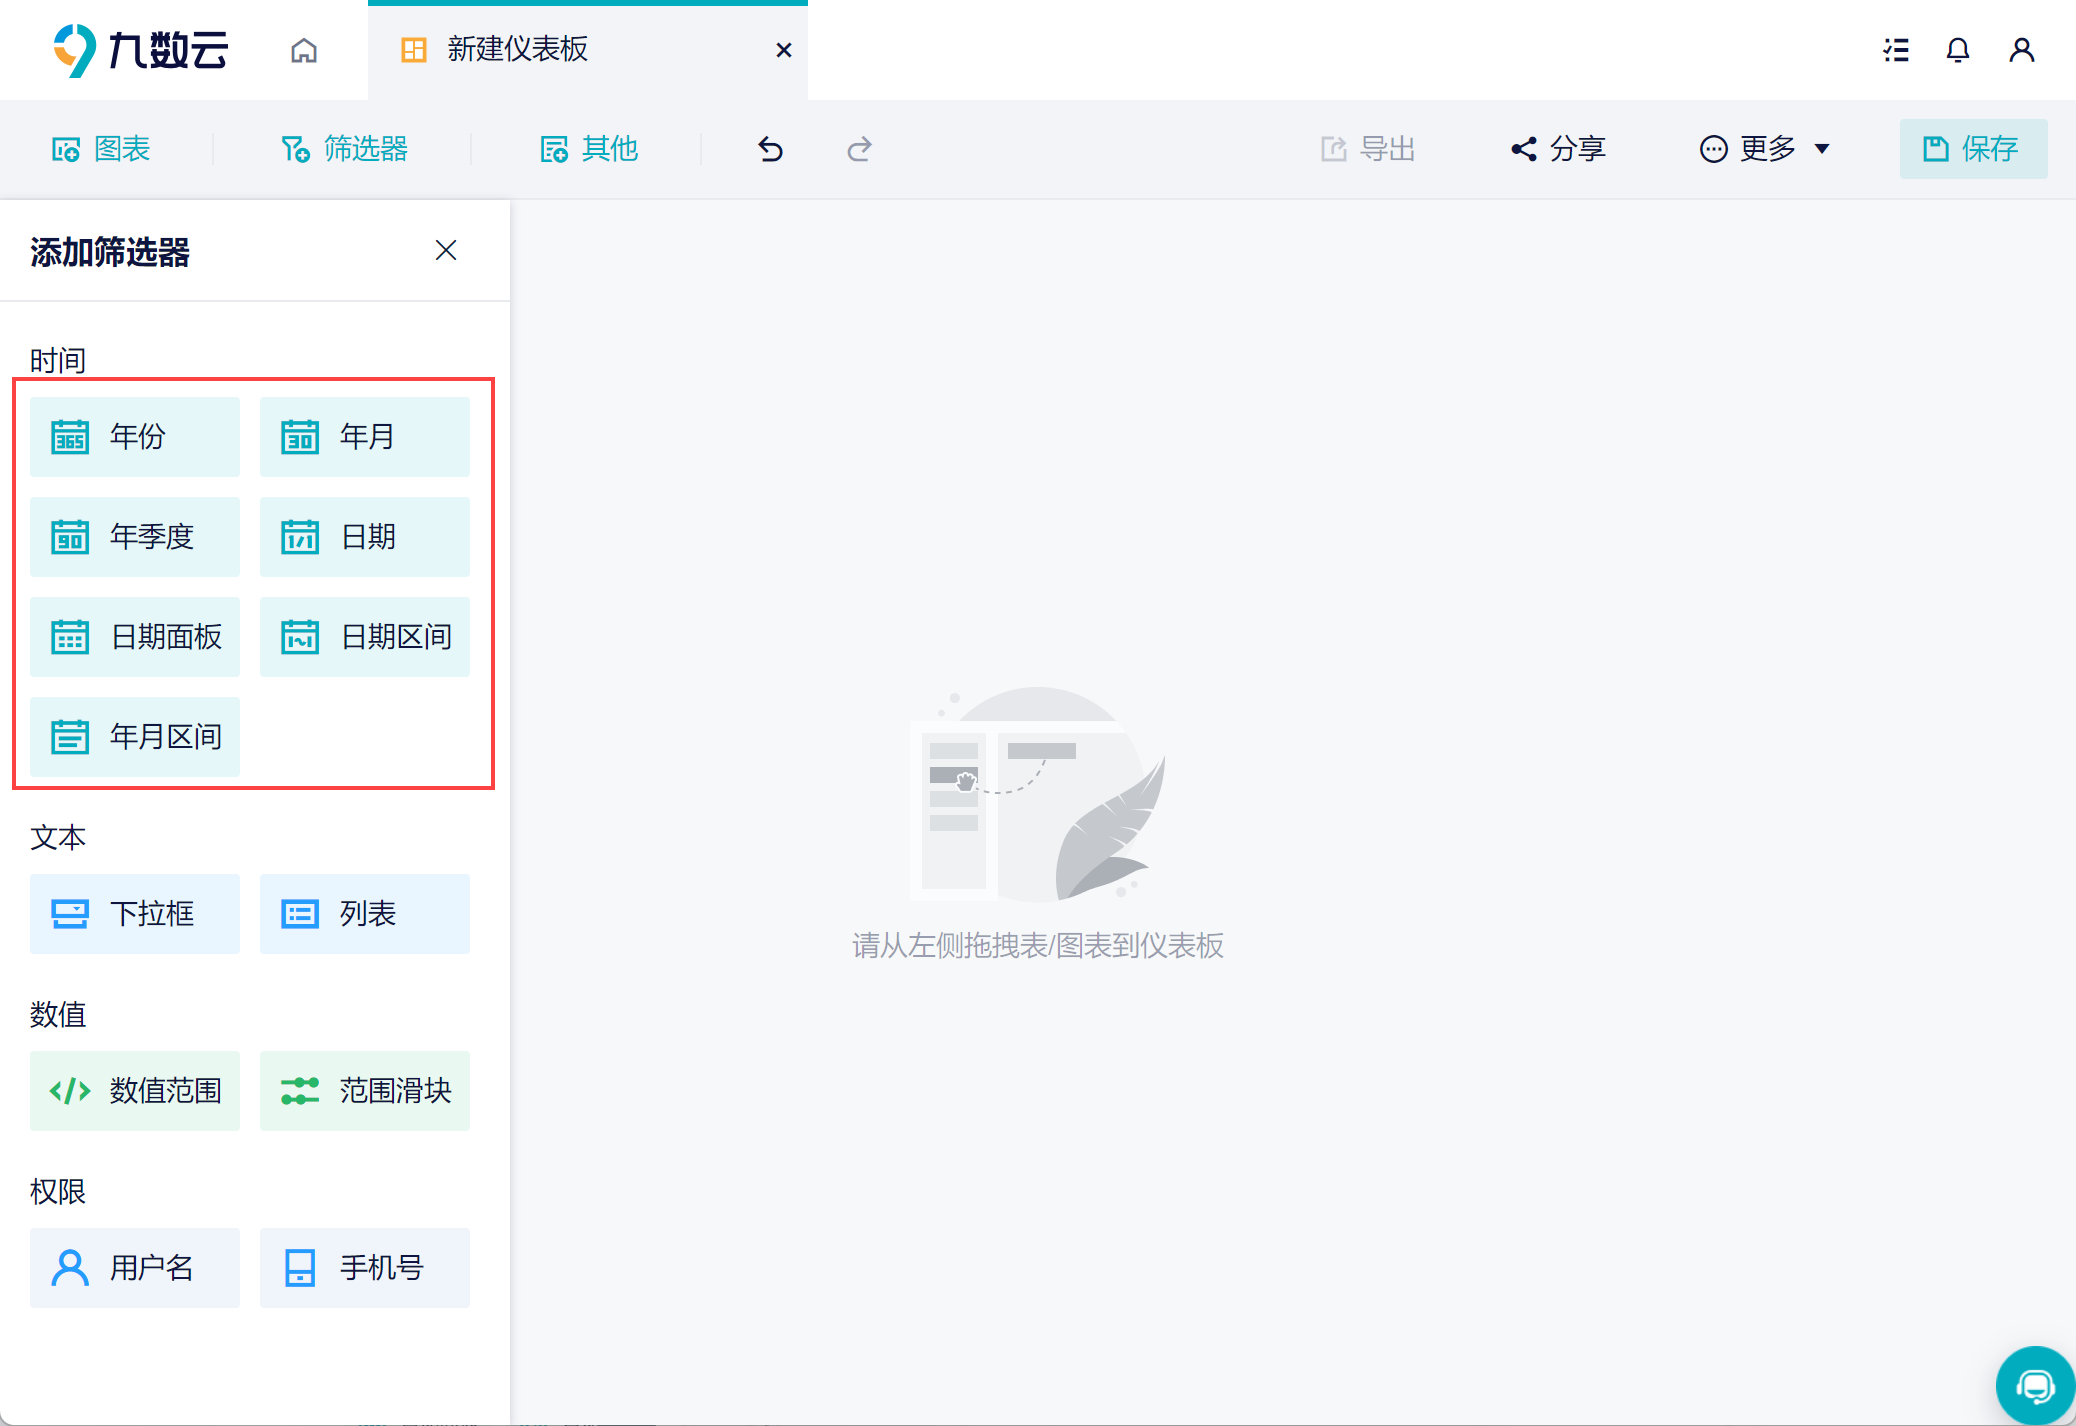Open the customer support chat bubble
Image resolution: width=2076 pixels, height=1426 pixels.
(x=2034, y=1386)
